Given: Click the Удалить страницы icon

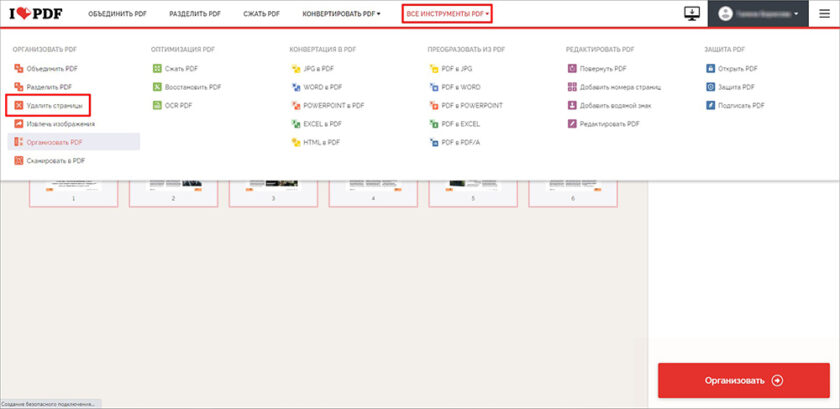Looking at the screenshot, I should [x=19, y=106].
